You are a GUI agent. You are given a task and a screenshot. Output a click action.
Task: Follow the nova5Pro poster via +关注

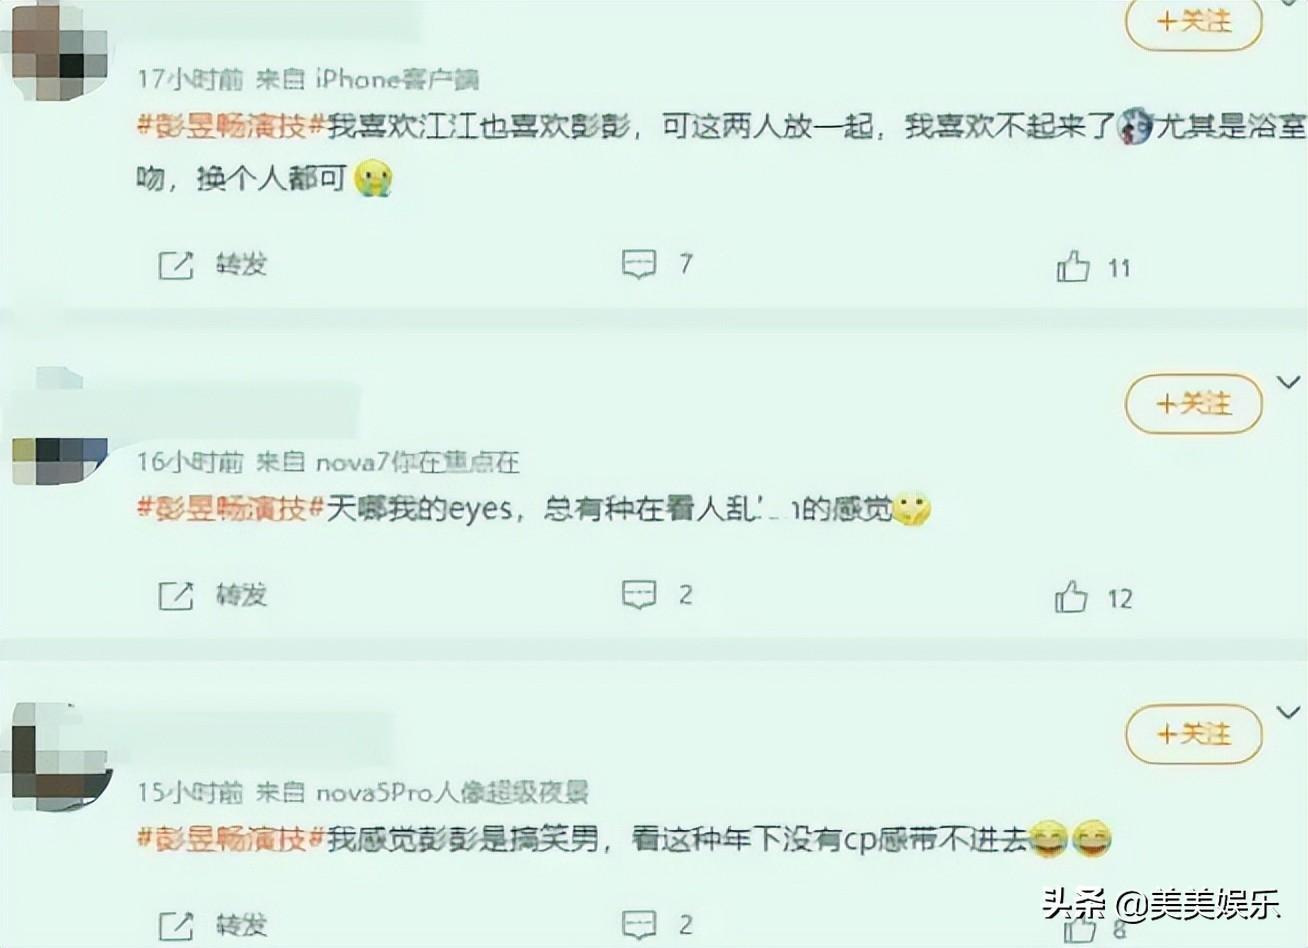pyautogui.click(x=1194, y=735)
